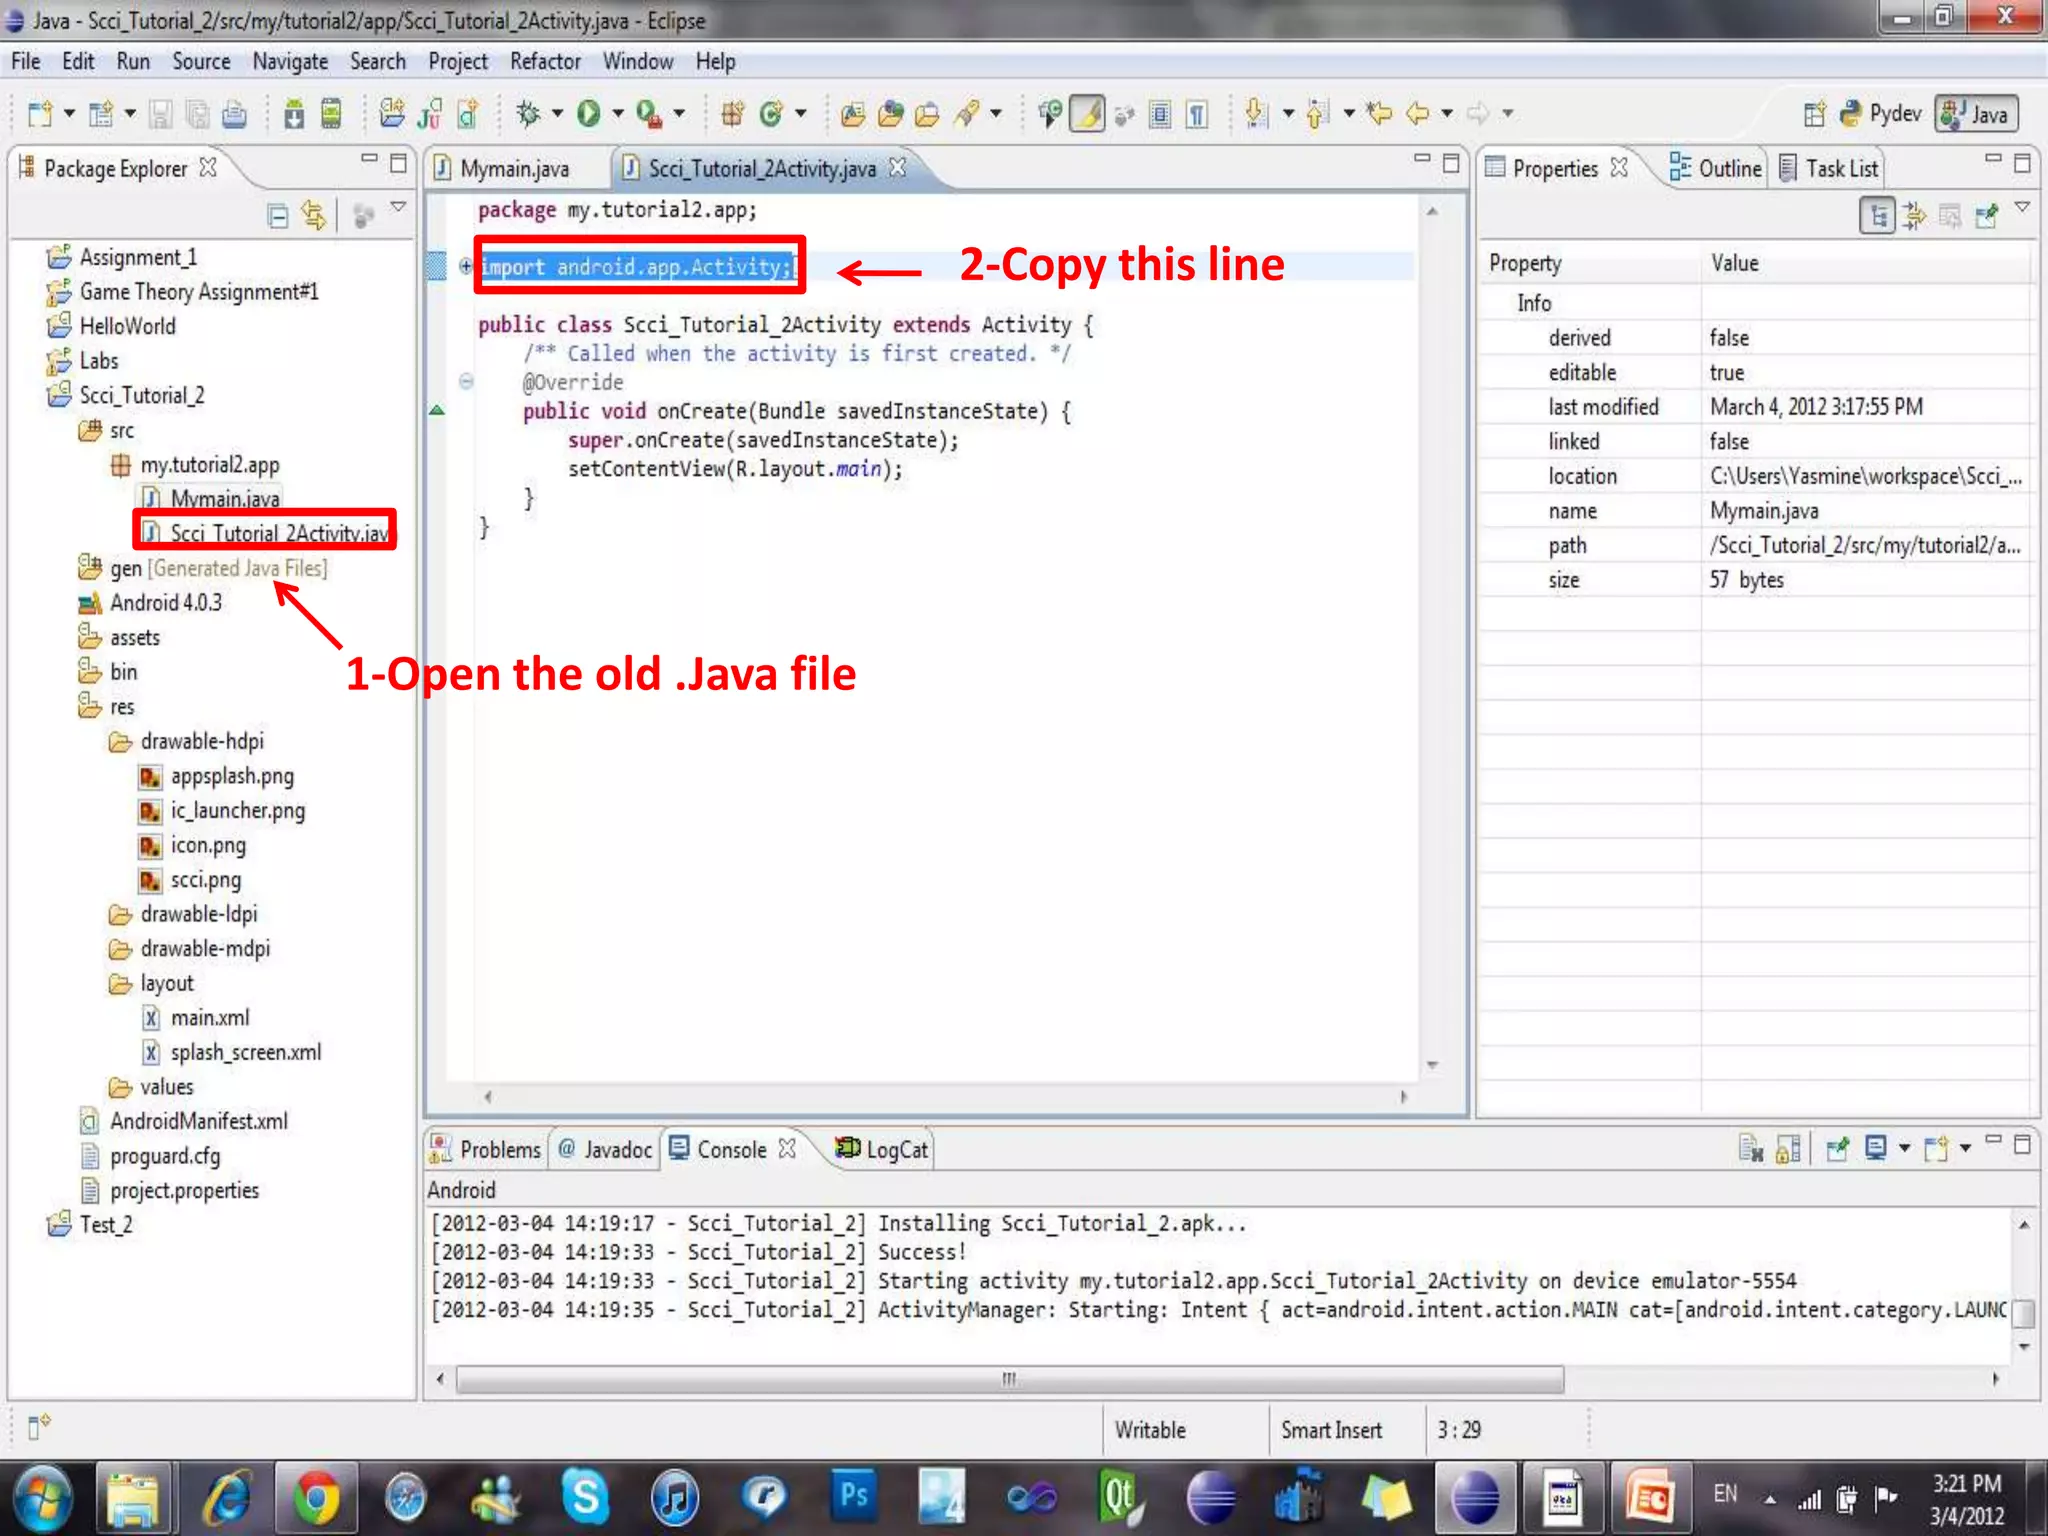The width and height of the screenshot is (2048, 1536).
Task: Toggle Mark Occurrences highlighter button
Action: (1088, 114)
